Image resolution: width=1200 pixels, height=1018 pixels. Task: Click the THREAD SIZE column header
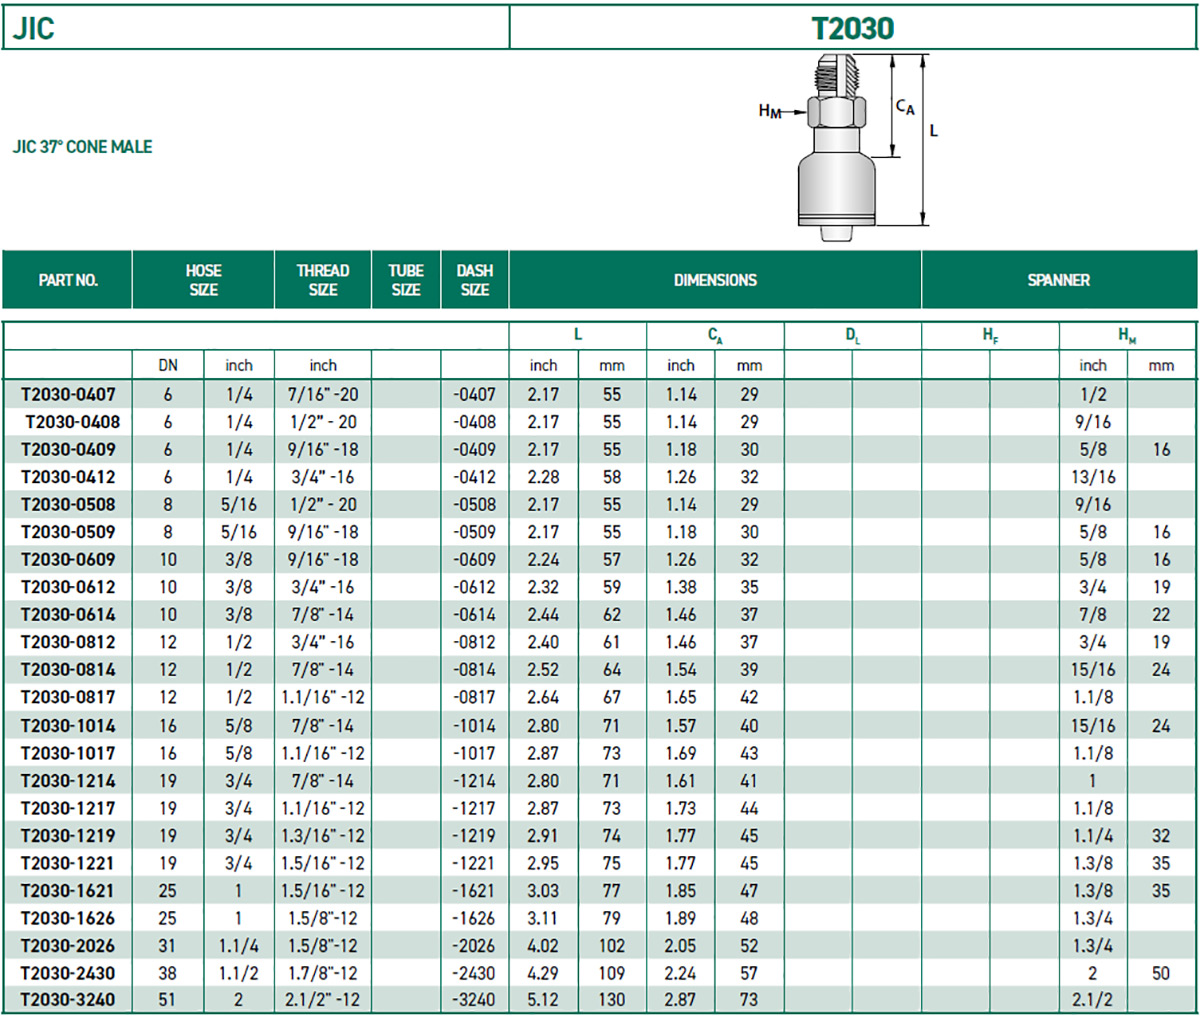pos(323,280)
